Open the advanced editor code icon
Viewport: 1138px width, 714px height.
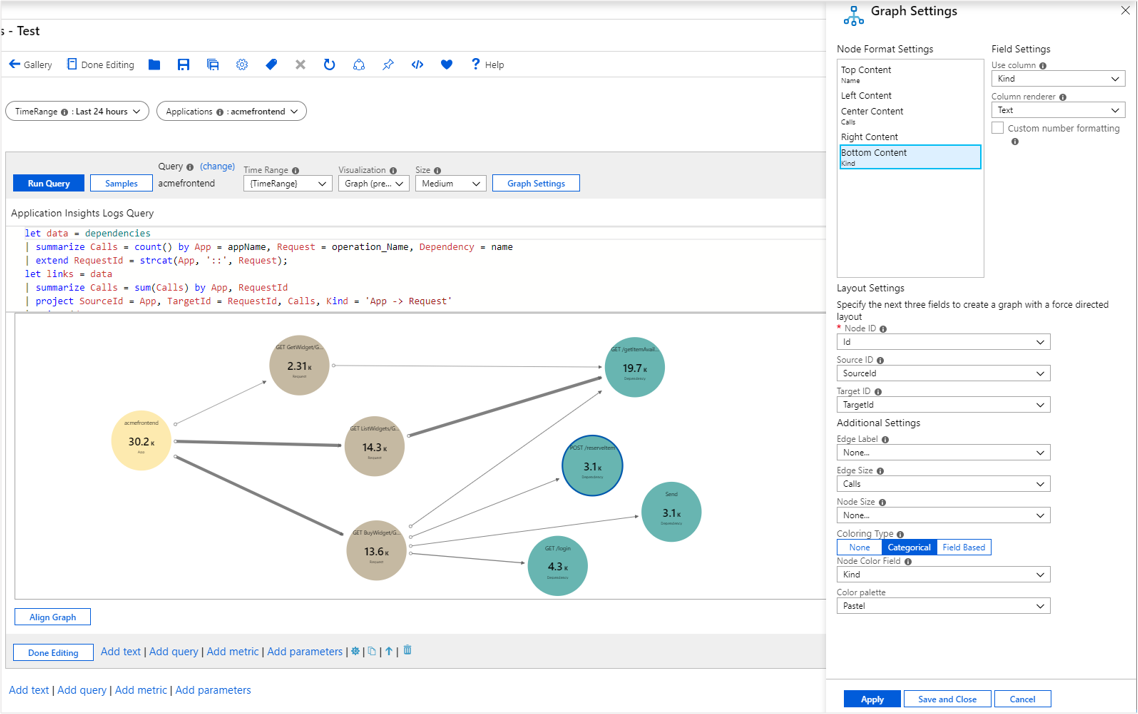[x=417, y=65]
